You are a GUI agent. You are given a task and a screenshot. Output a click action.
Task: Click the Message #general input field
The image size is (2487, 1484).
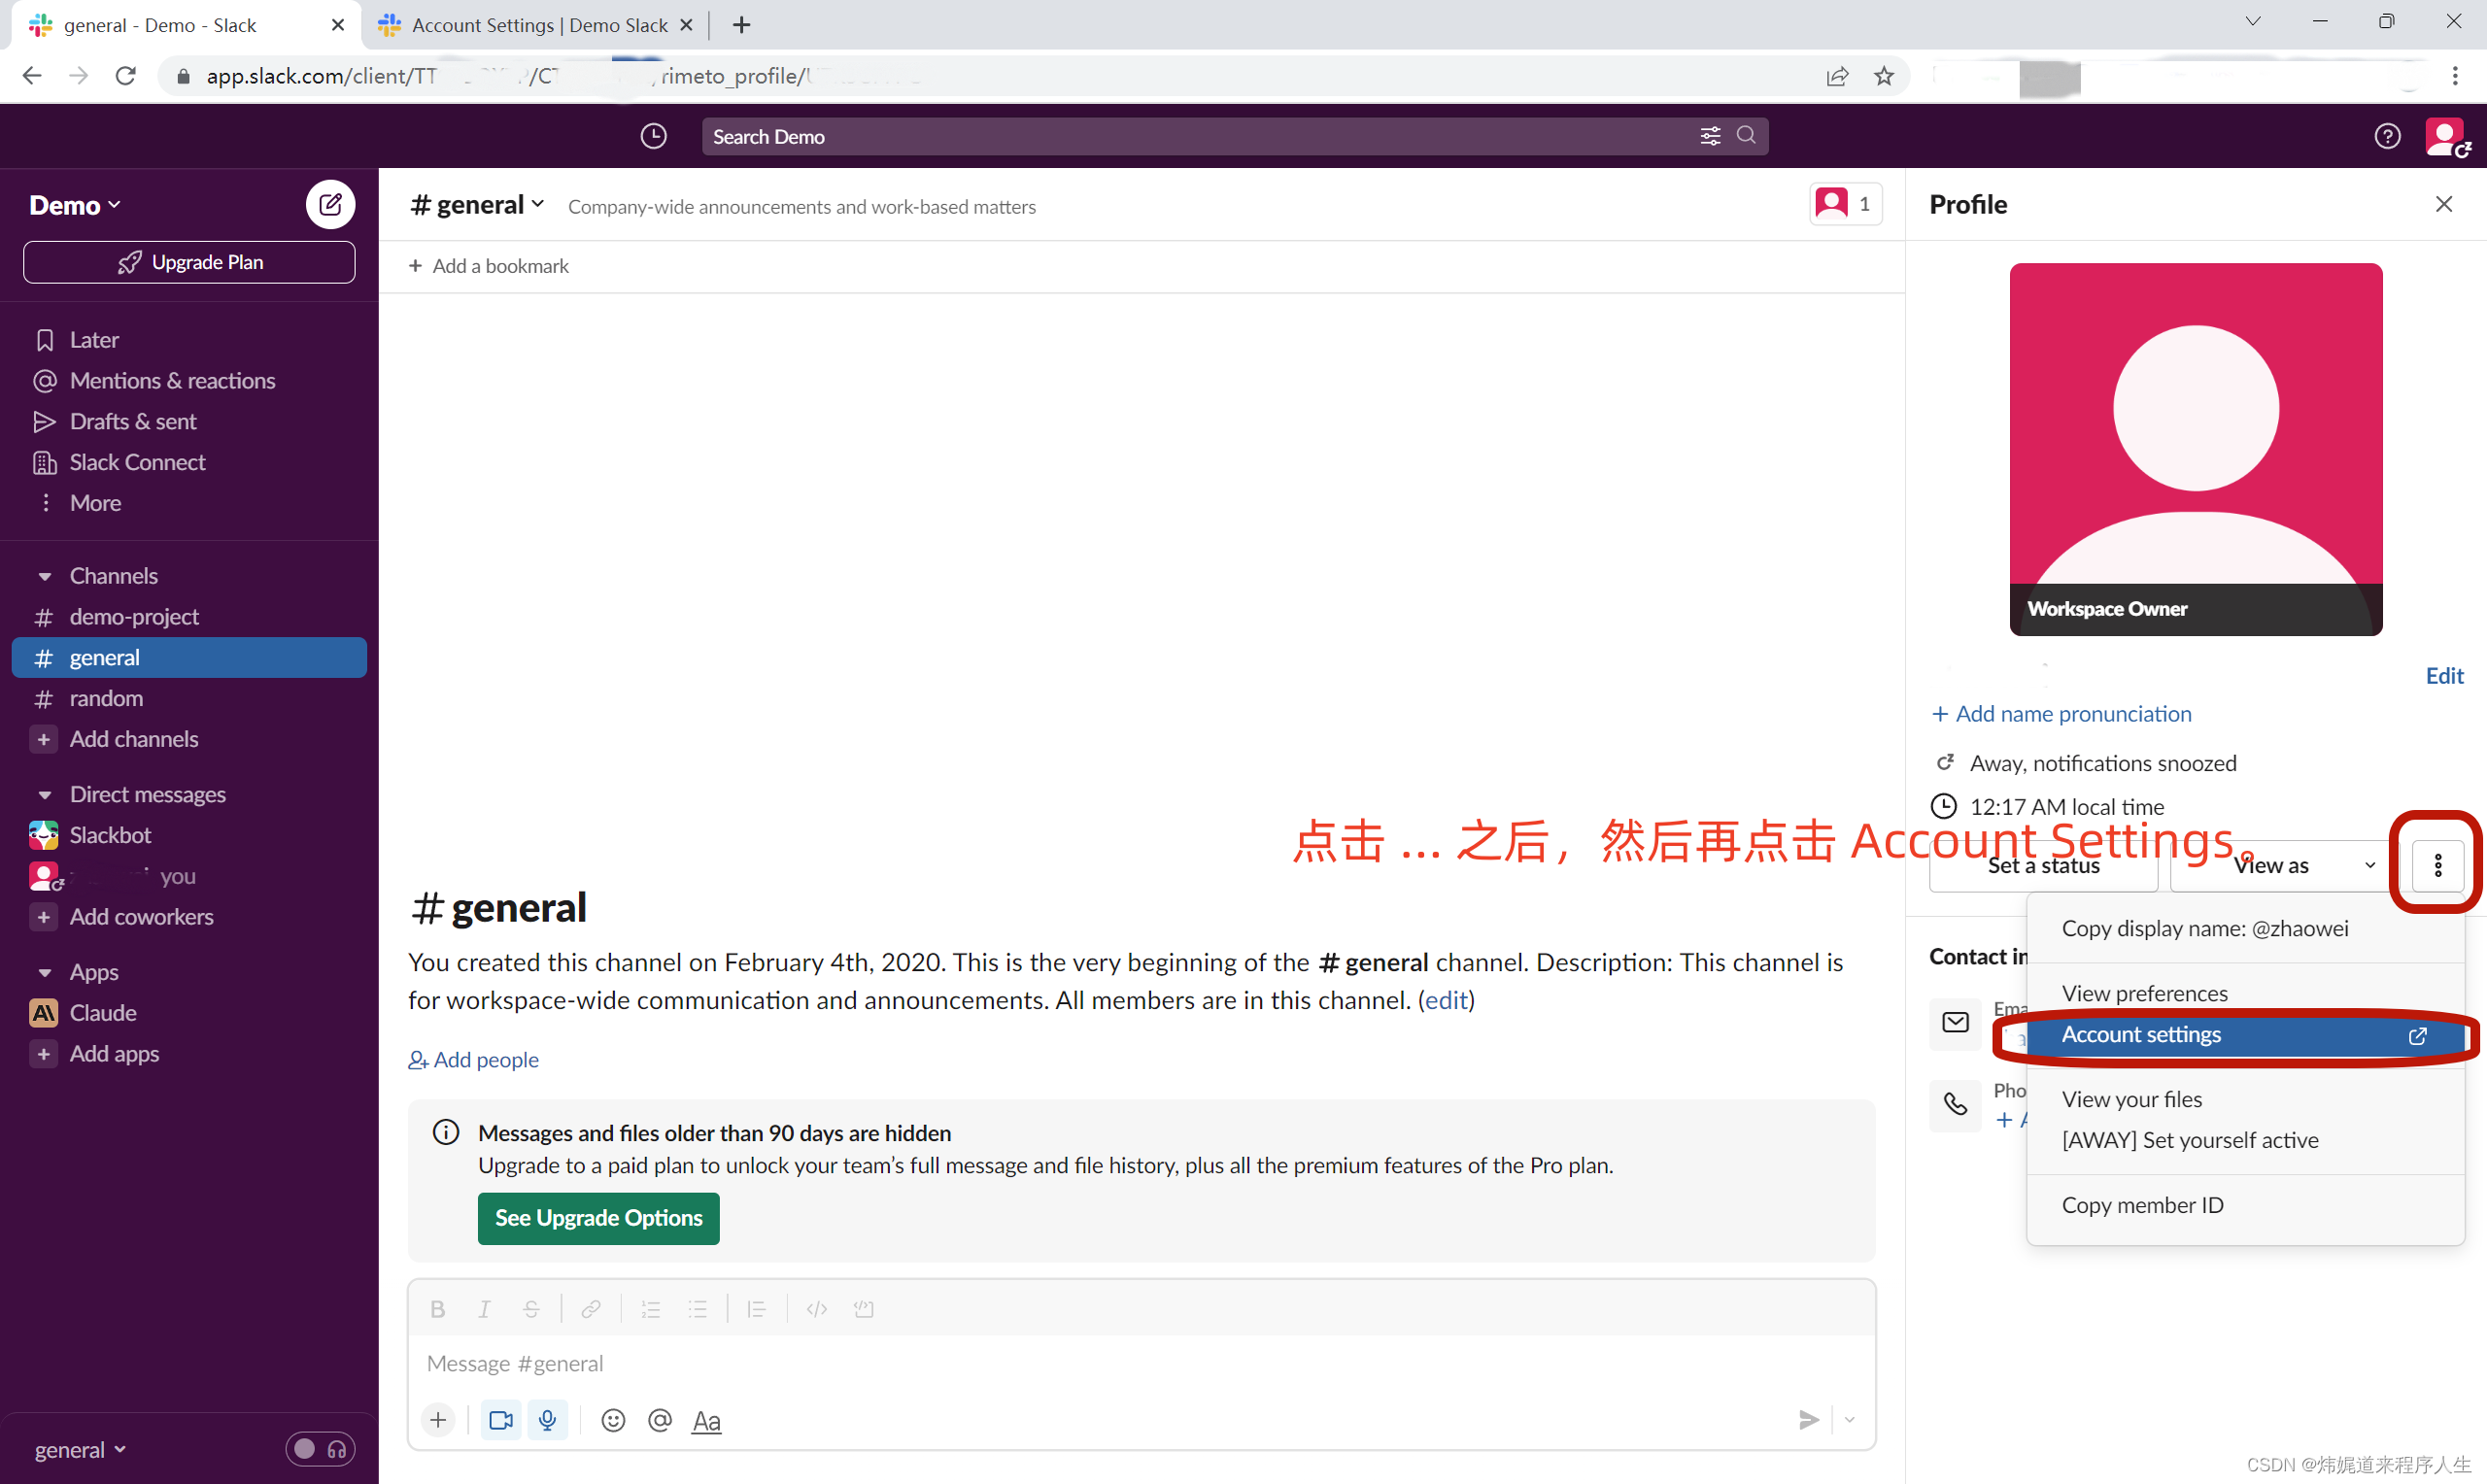(x=1100, y=1363)
